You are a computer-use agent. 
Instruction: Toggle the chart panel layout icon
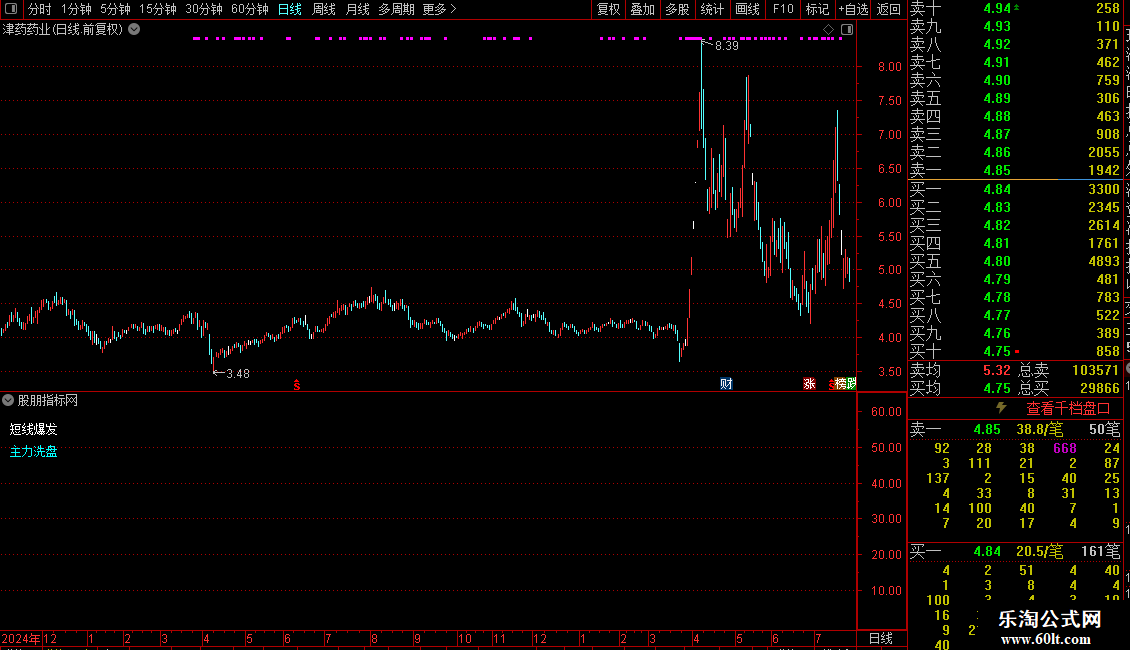click(847, 30)
